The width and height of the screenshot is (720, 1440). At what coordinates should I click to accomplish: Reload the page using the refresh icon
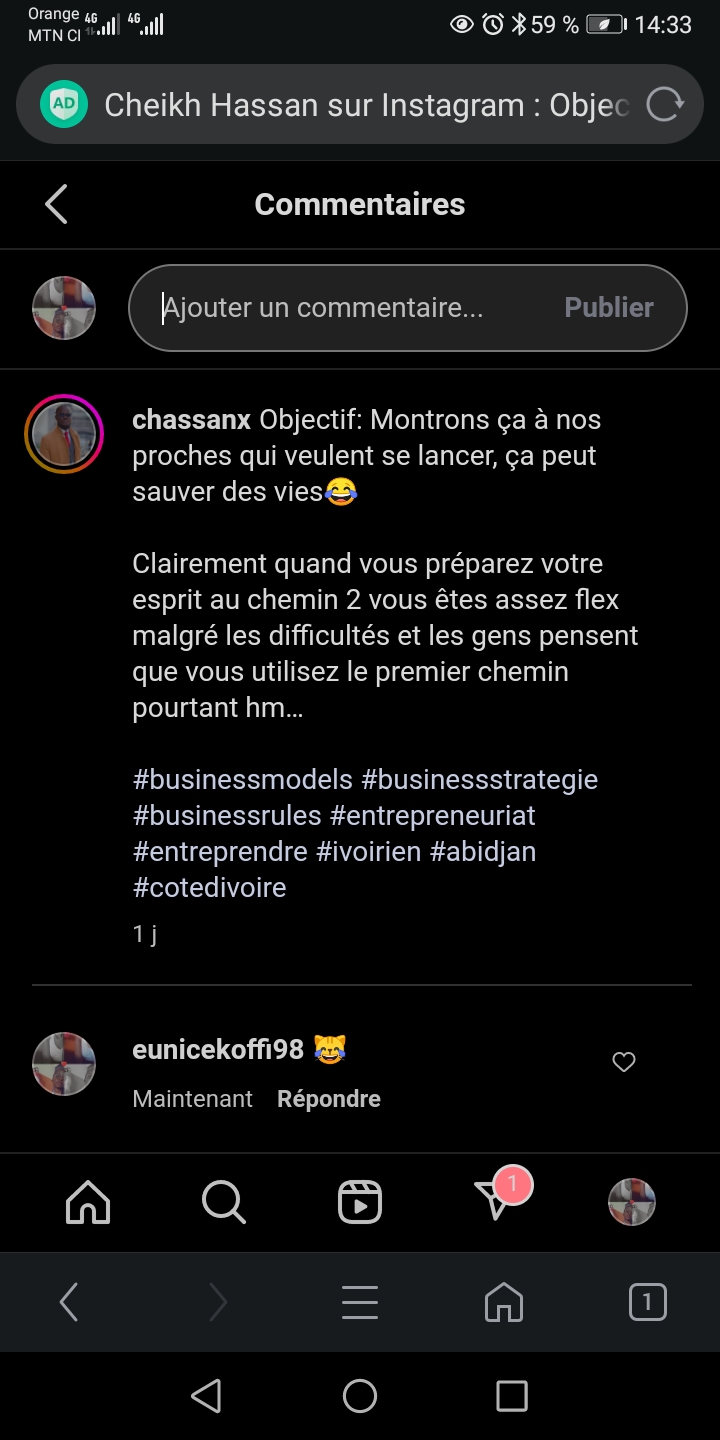coord(665,105)
